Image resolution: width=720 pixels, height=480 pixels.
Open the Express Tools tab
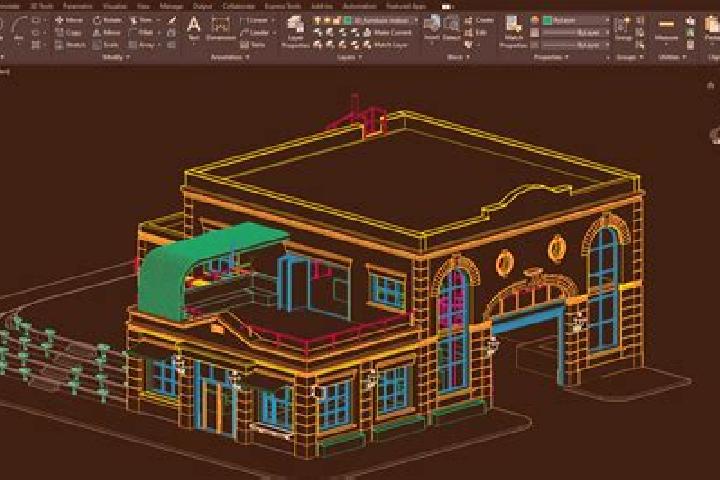(283, 6)
